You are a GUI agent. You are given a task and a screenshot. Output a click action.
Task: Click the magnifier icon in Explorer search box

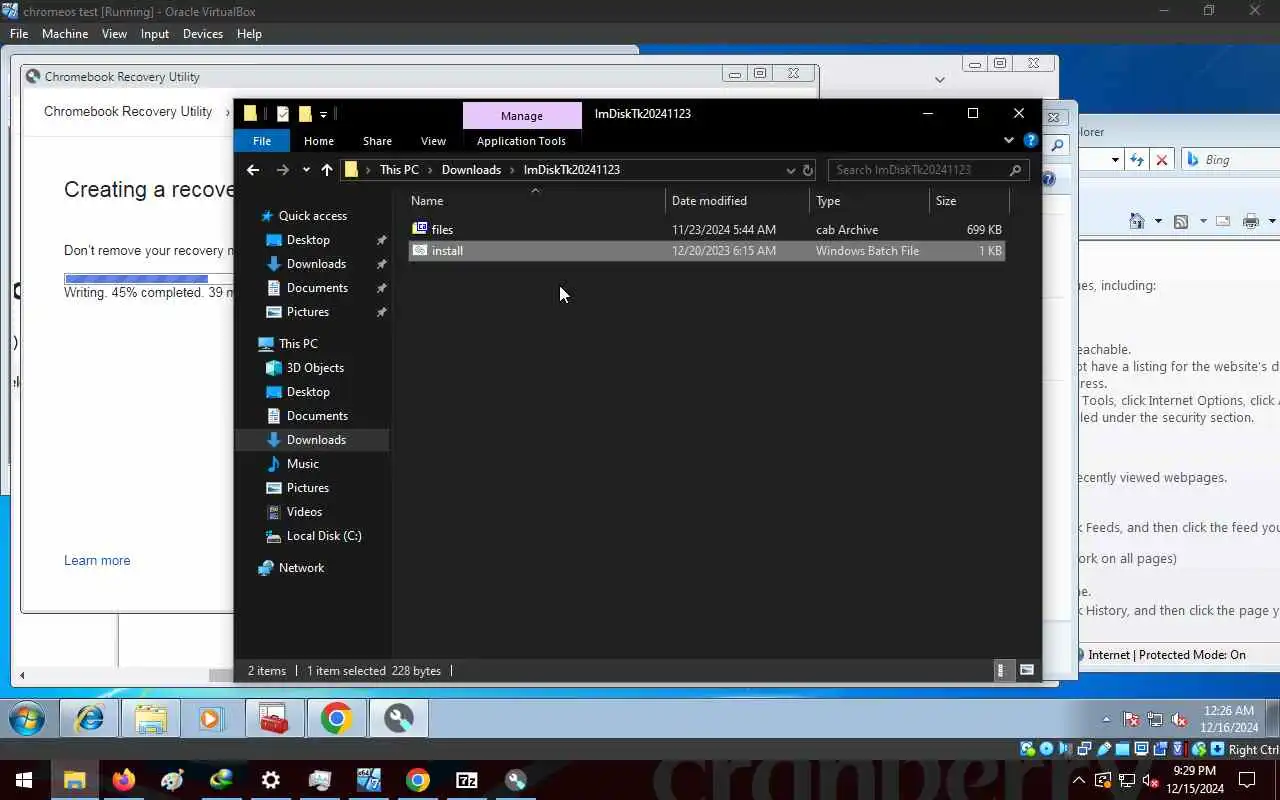[x=1015, y=170]
